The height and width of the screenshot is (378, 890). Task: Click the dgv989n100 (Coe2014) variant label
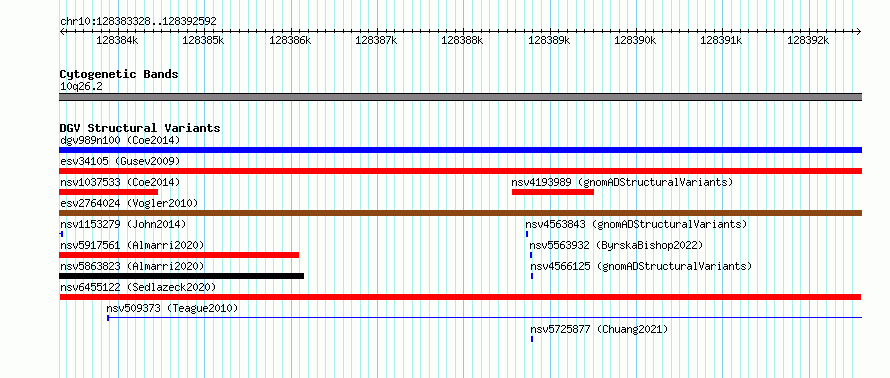(120, 140)
